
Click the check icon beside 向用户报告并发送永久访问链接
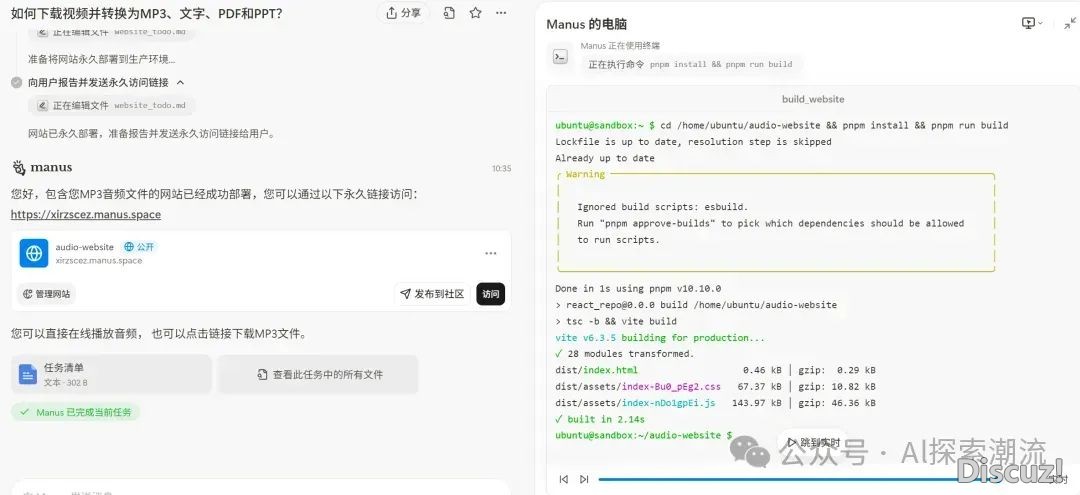pos(17,83)
